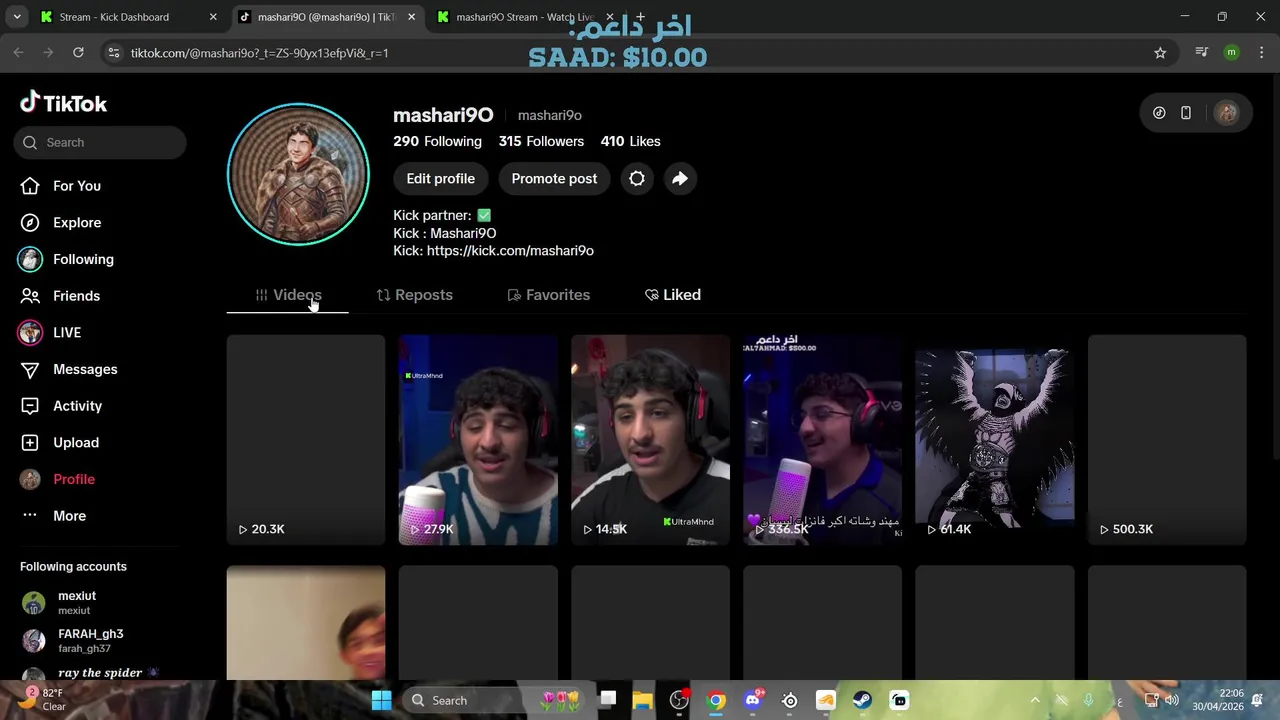Open Steam from the taskbar
This screenshot has height=720, width=1280.
pyautogui.click(x=862, y=700)
